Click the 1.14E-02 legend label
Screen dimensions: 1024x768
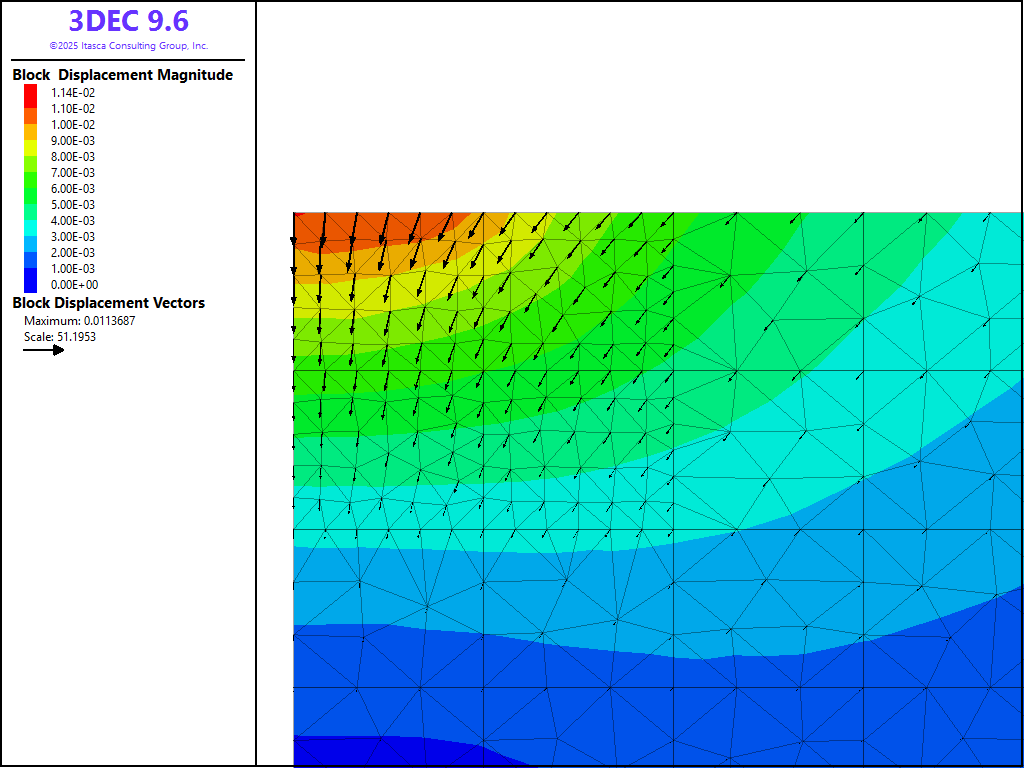coord(73,93)
